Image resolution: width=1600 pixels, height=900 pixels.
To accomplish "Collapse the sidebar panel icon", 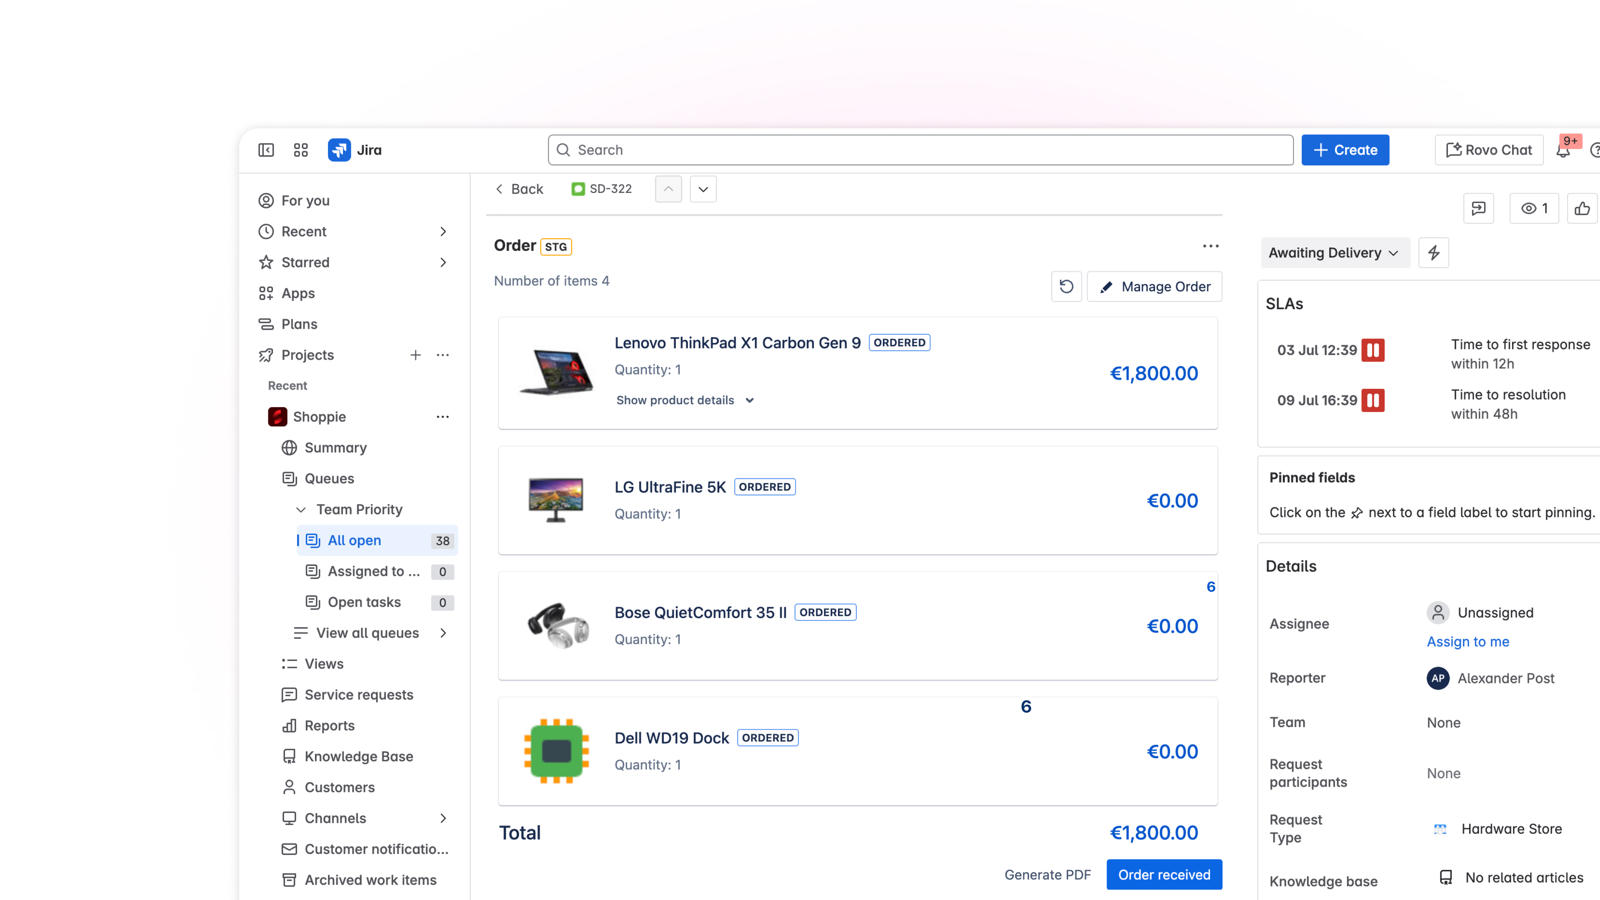I will pyautogui.click(x=266, y=150).
